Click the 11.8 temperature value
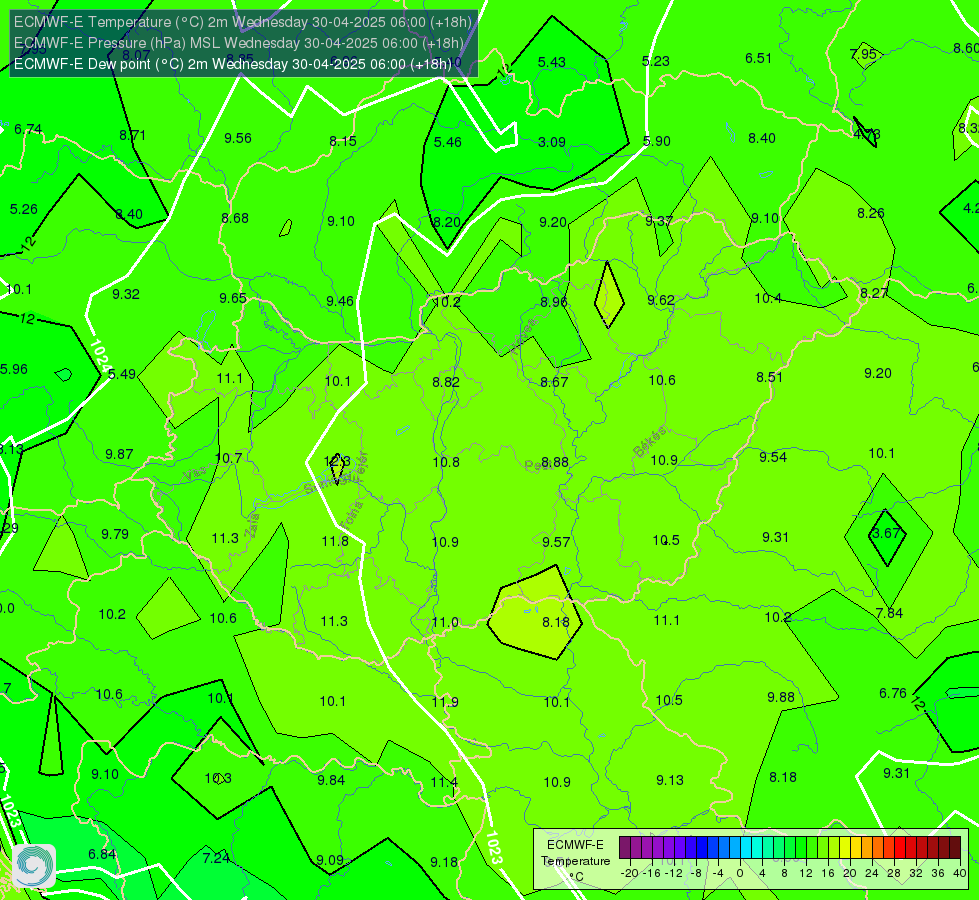979x900 pixels. pyautogui.click(x=335, y=541)
